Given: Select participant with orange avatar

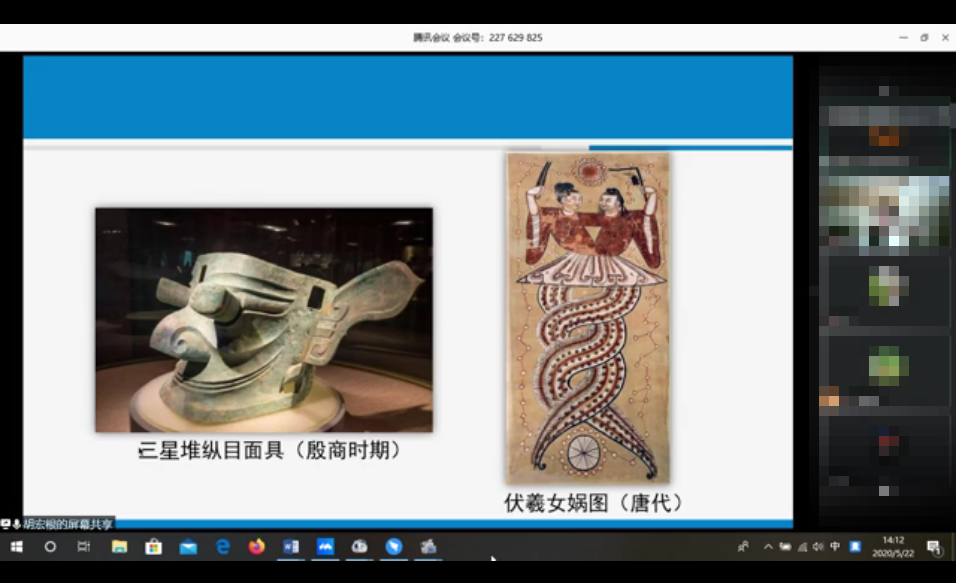Looking at the screenshot, I should [883, 135].
